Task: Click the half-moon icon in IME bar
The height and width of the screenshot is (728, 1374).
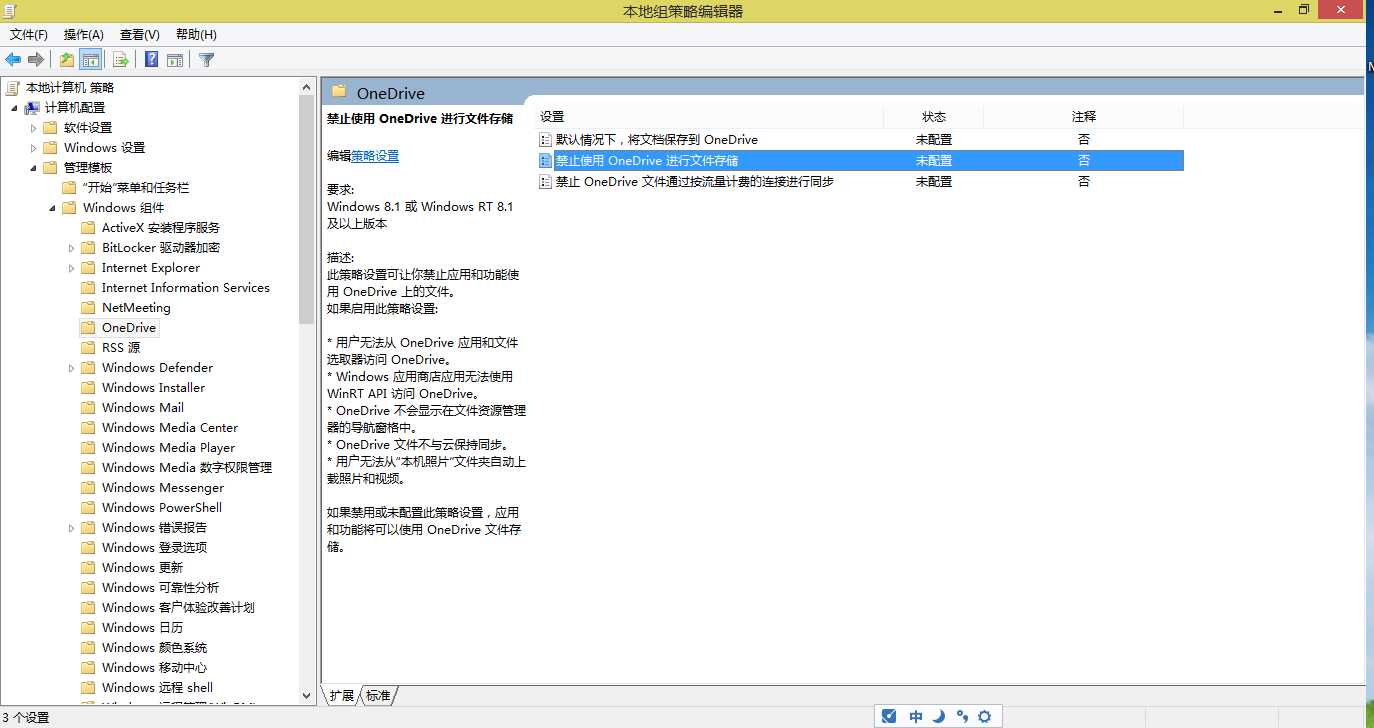Action: (939, 716)
